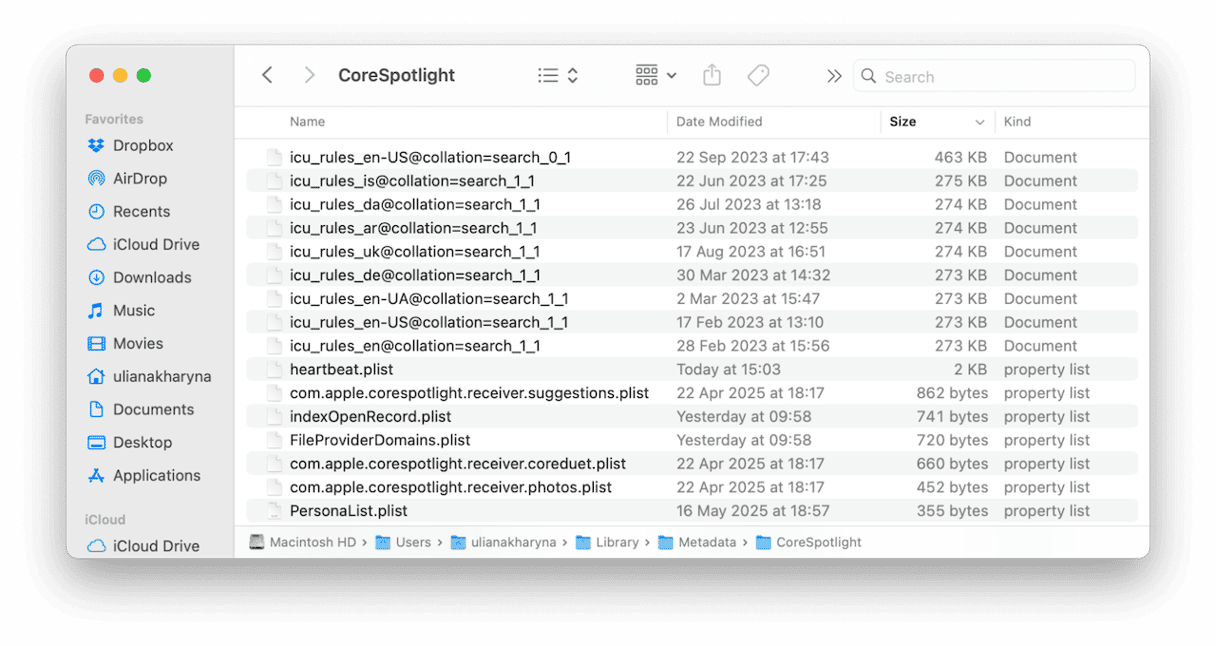
Task: Click the Share toolbar icon
Action: [712, 76]
